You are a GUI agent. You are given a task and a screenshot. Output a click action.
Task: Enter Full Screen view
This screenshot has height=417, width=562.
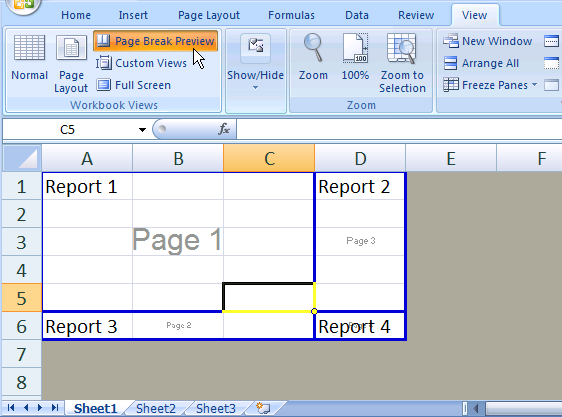(x=133, y=85)
